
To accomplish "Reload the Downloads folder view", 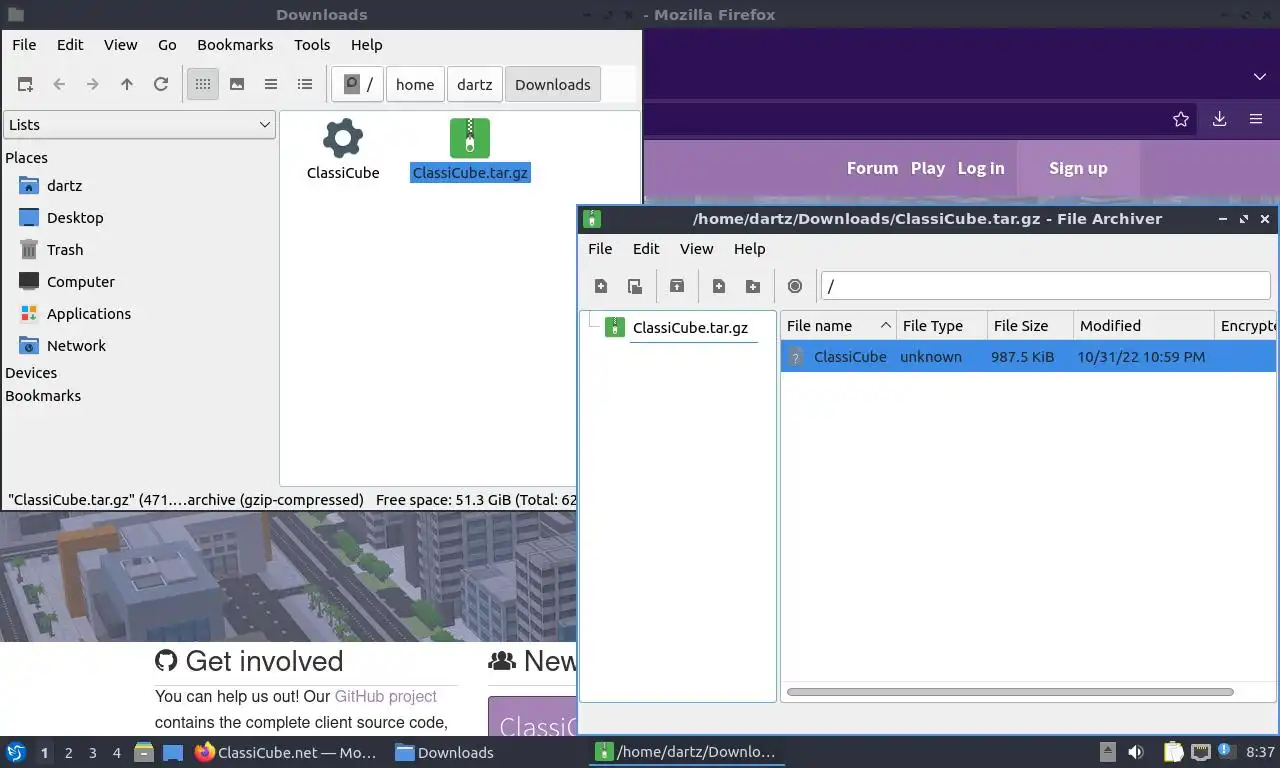I will point(161,84).
